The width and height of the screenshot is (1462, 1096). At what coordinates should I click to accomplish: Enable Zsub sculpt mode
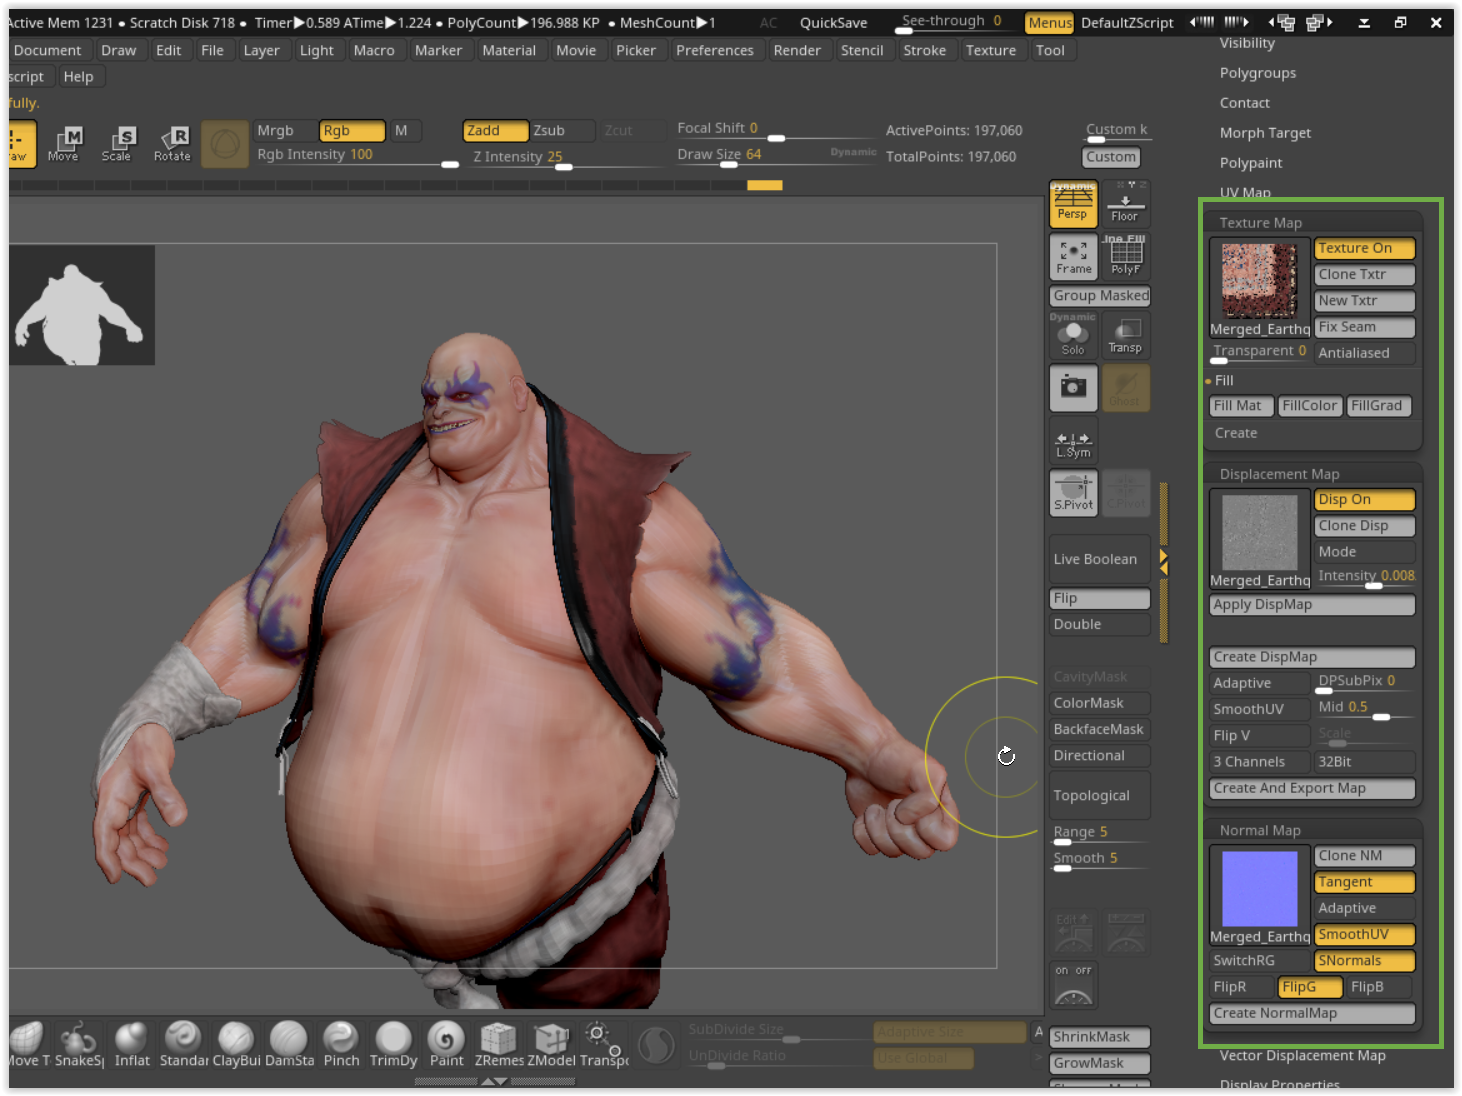[x=561, y=130]
